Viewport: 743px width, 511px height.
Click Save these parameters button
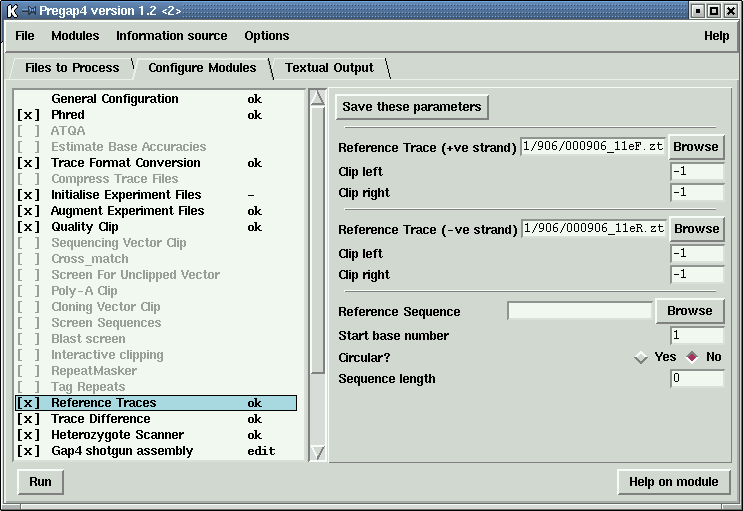tap(412, 107)
